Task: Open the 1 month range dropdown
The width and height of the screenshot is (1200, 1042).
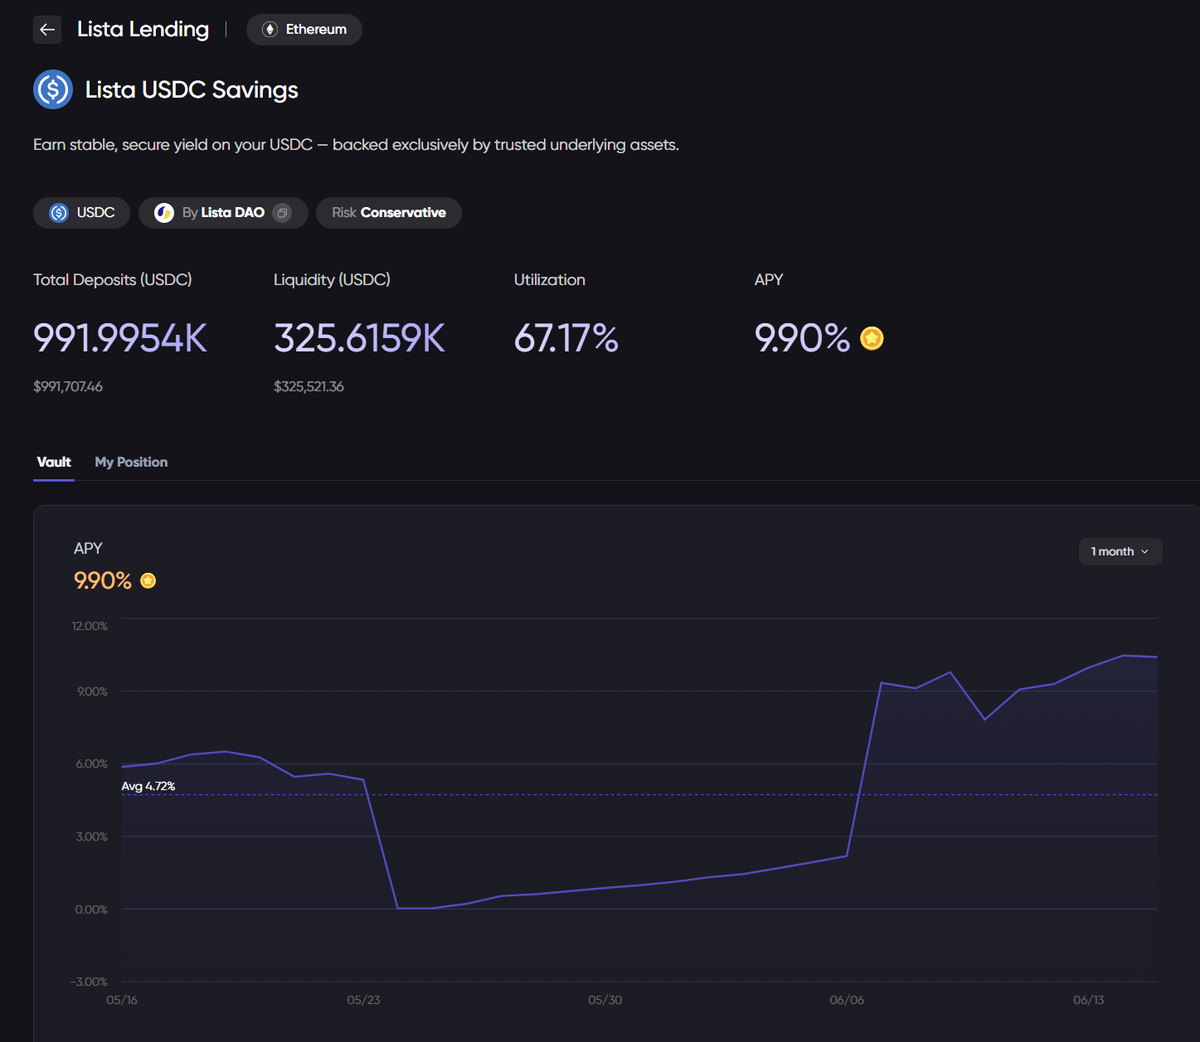Action: pos(1120,552)
